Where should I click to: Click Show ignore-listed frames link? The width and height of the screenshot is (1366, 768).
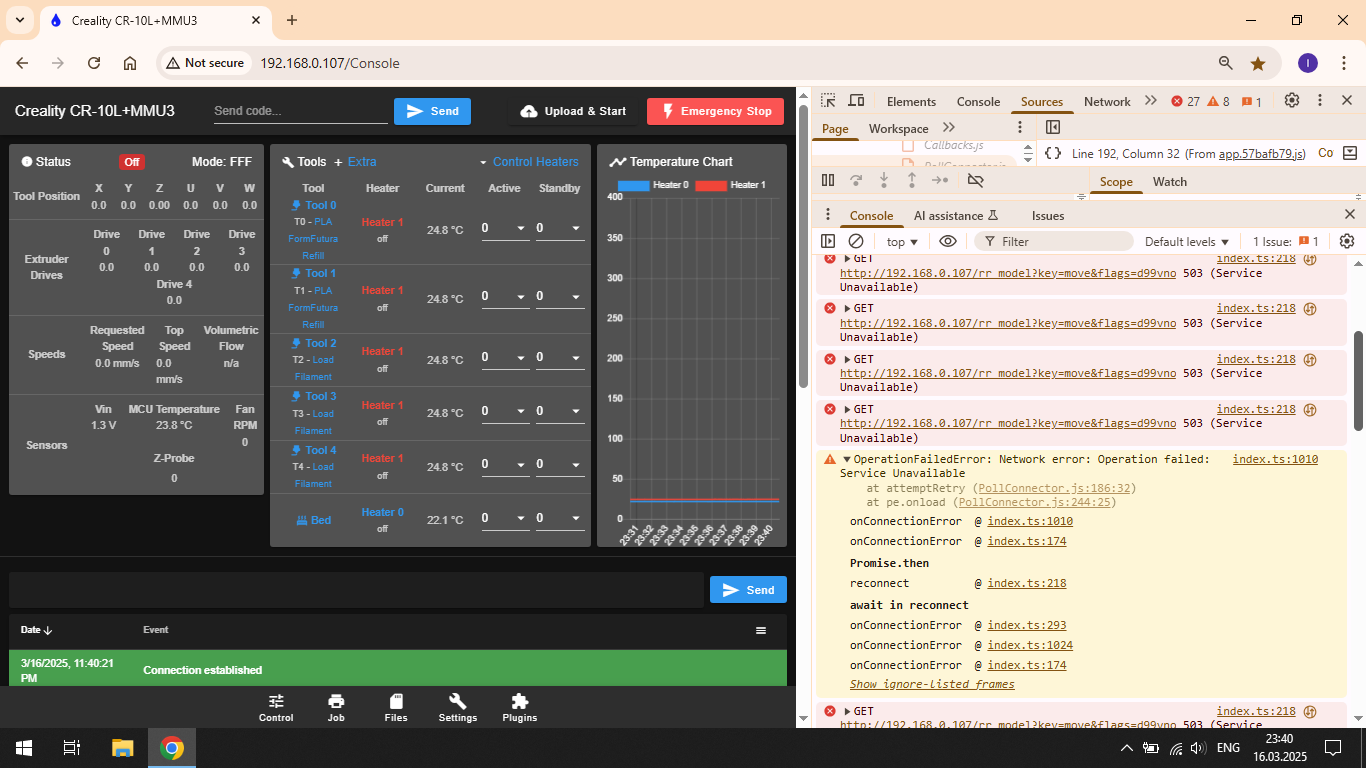click(x=932, y=685)
